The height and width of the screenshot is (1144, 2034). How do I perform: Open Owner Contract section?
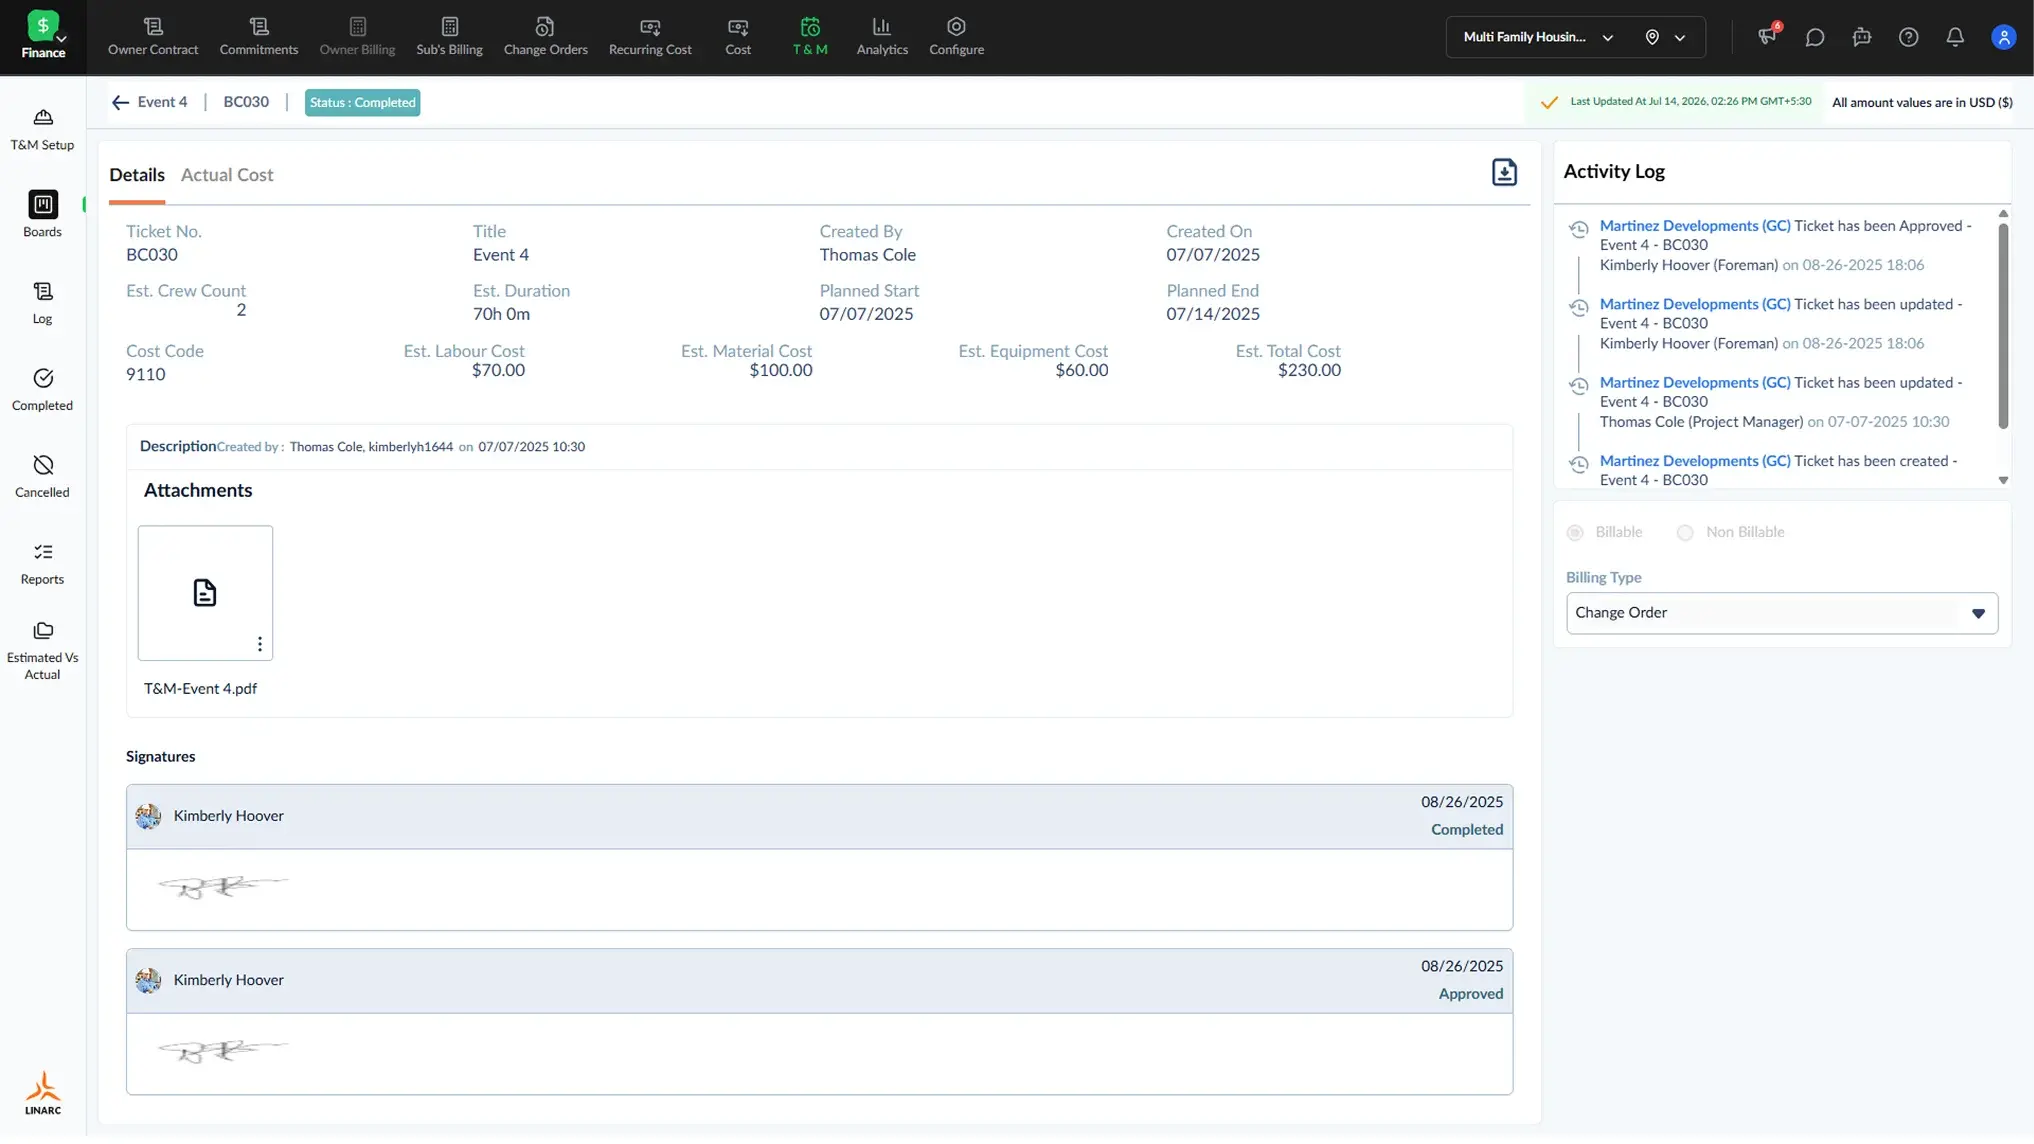153,37
